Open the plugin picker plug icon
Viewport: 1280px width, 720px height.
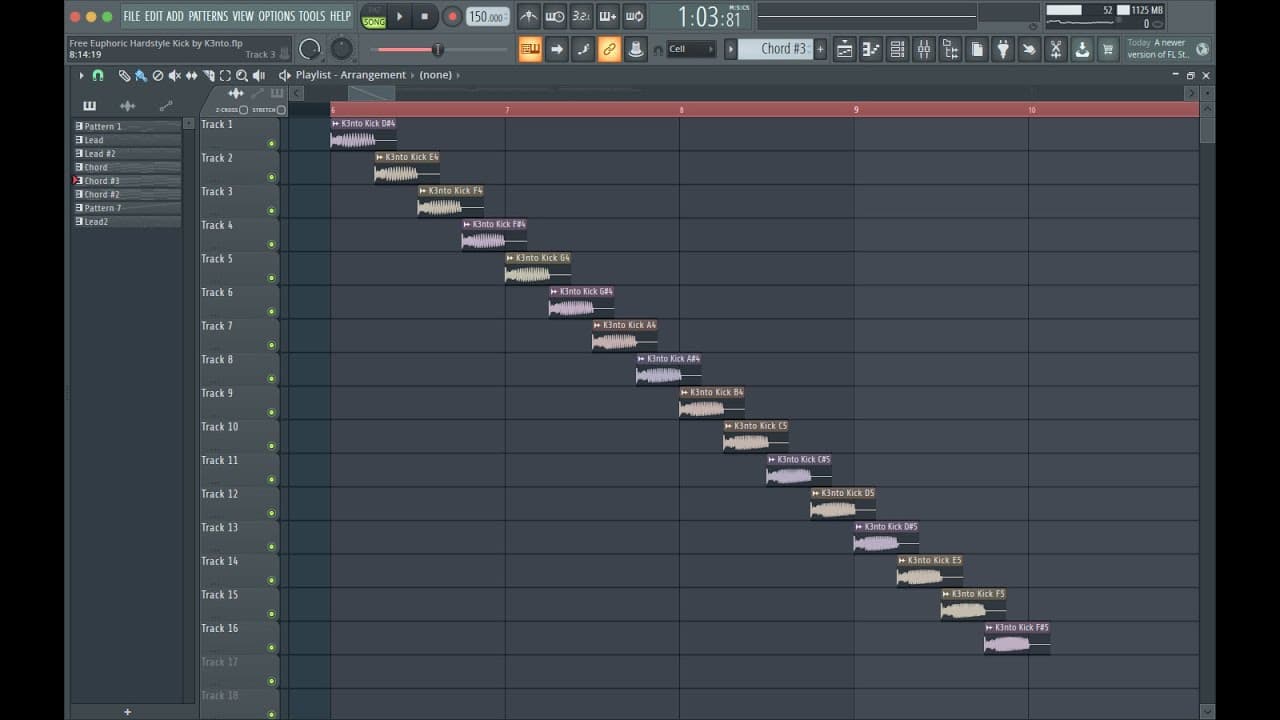pyautogui.click(x=1003, y=49)
